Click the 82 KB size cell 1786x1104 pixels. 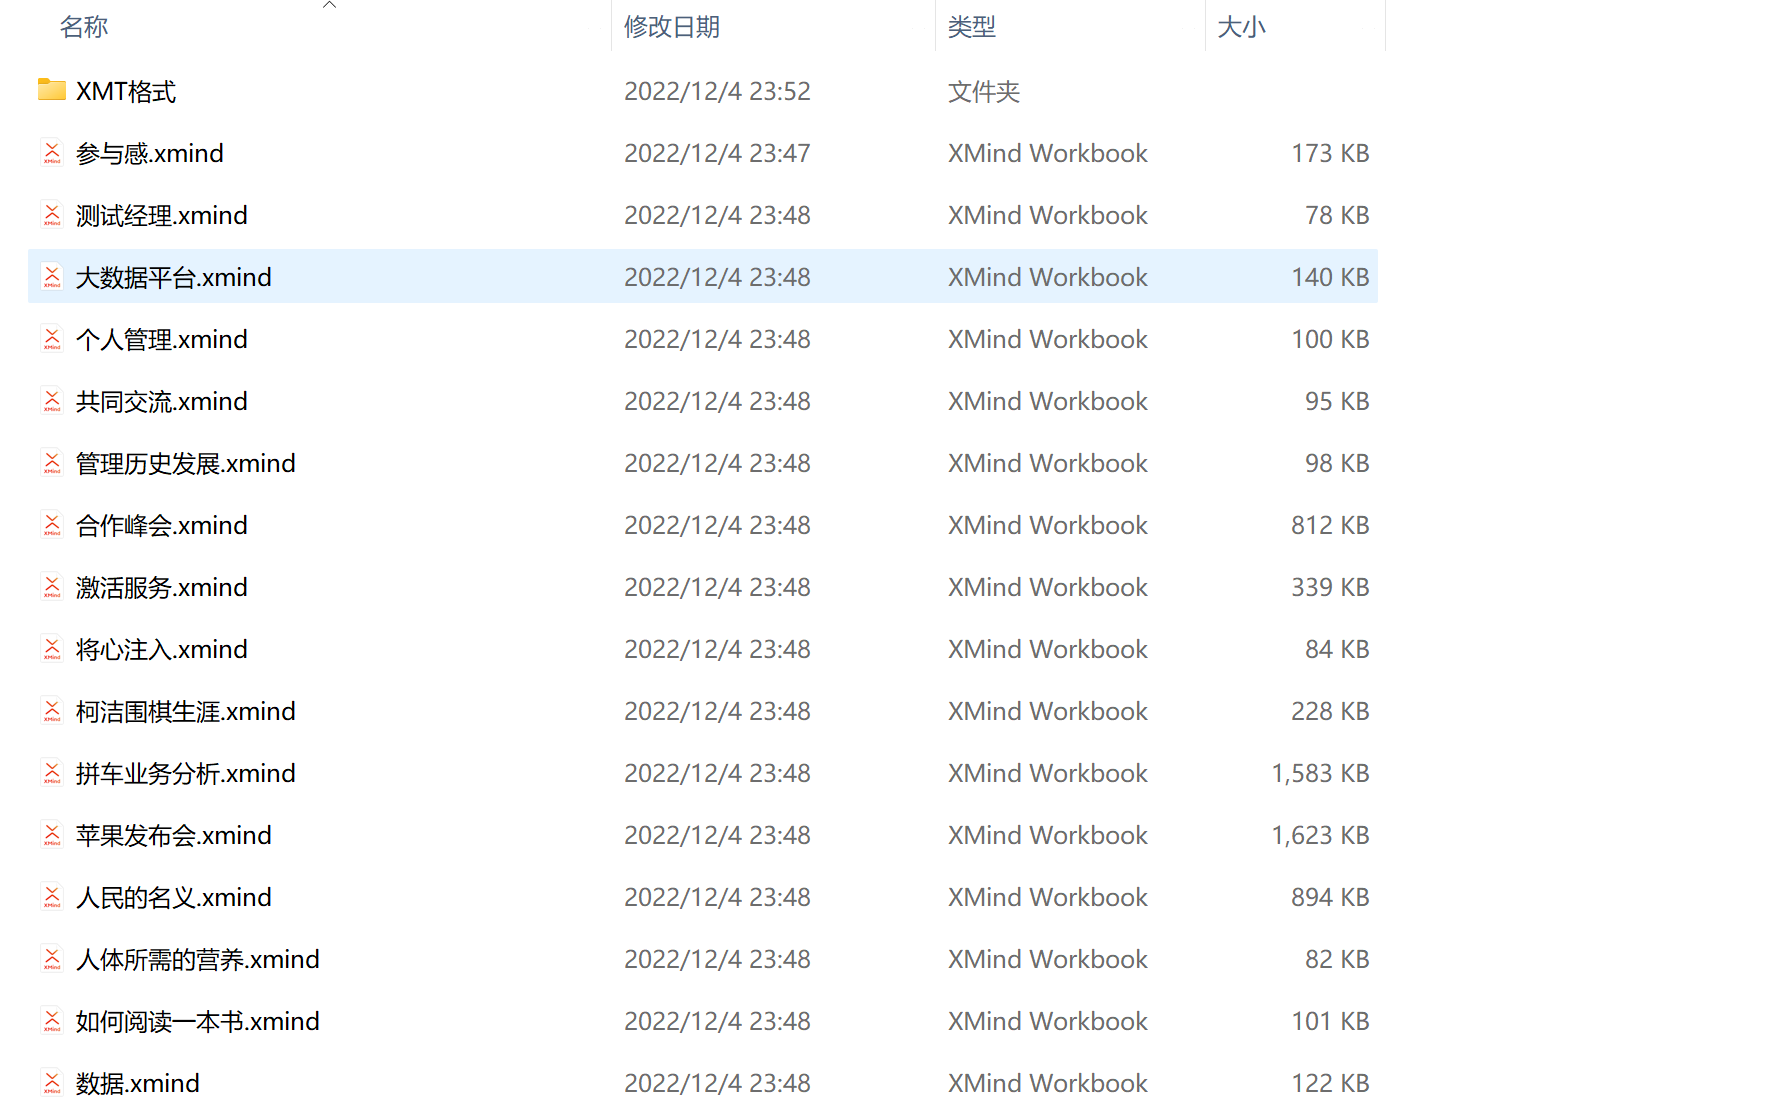(1337, 959)
